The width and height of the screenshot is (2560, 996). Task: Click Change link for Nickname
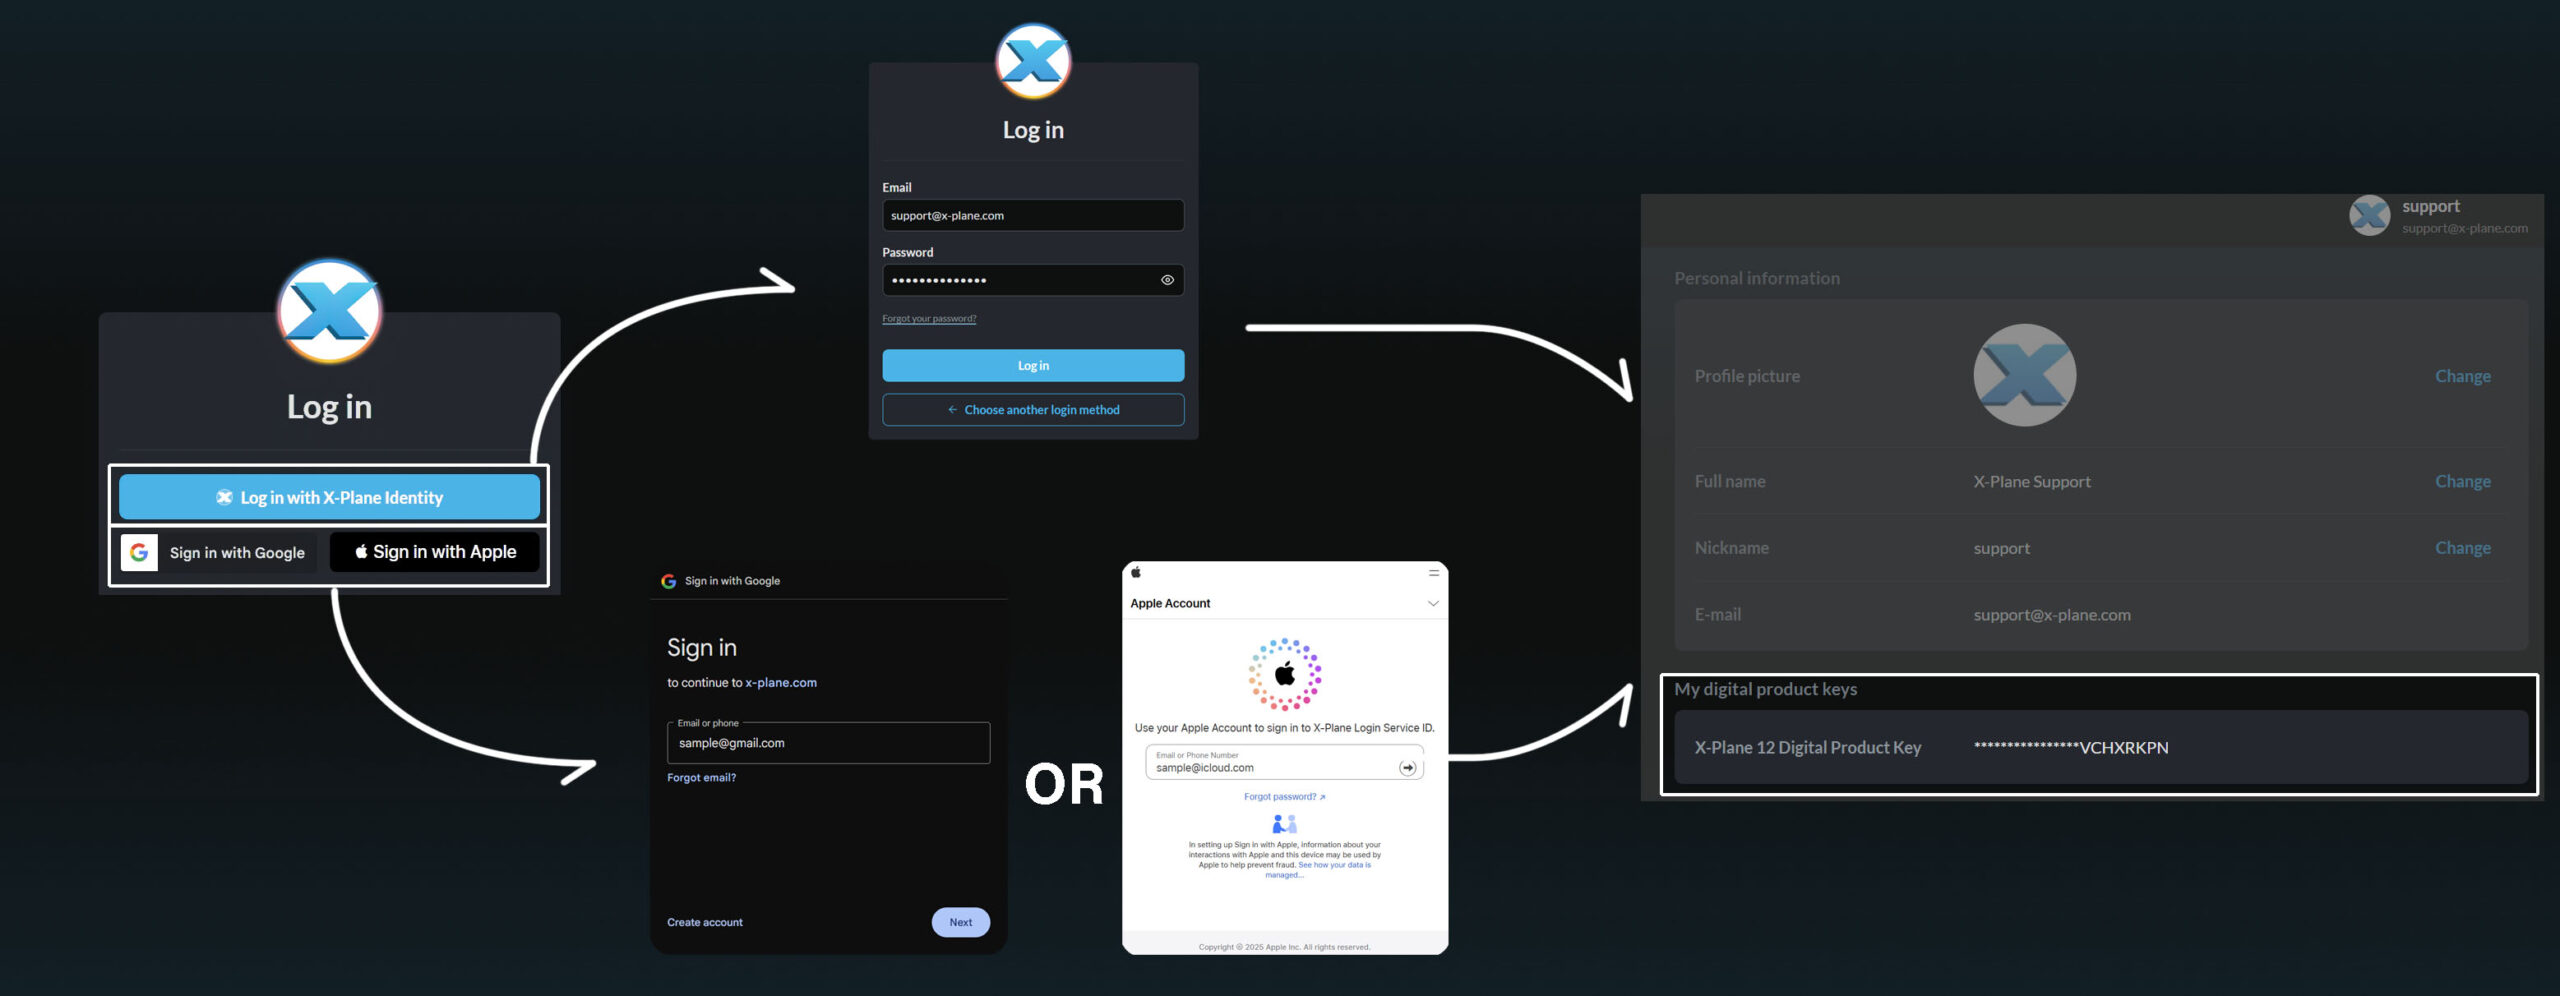pyautogui.click(x=2463, y=548)
